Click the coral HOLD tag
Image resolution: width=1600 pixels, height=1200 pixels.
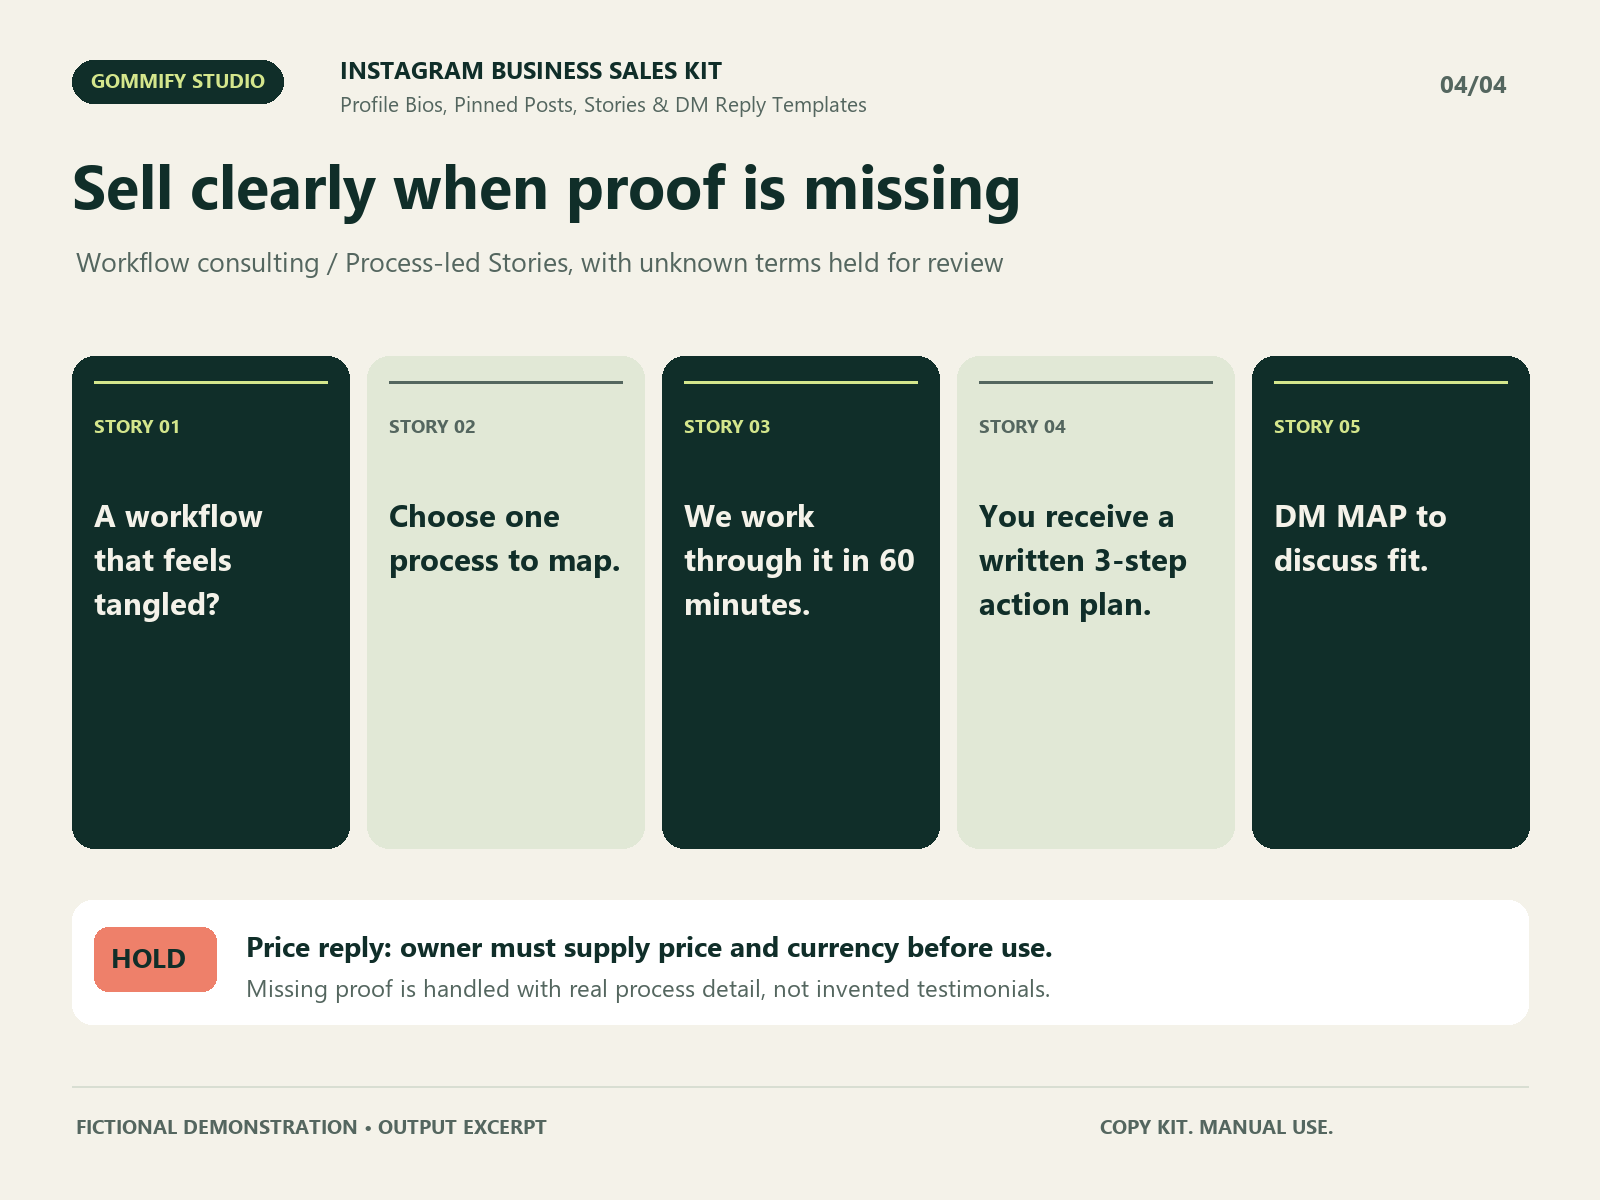tap(155, 959)
